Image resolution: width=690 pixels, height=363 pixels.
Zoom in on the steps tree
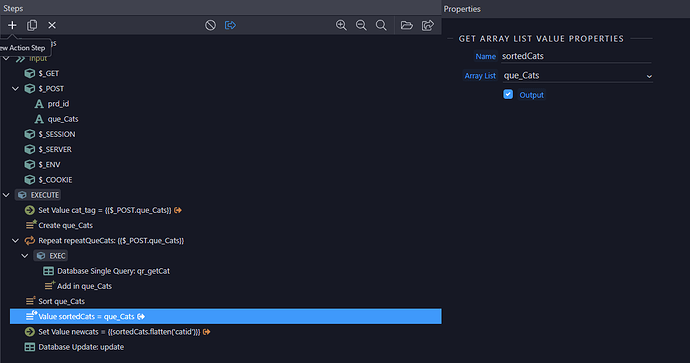click(341, 25)
